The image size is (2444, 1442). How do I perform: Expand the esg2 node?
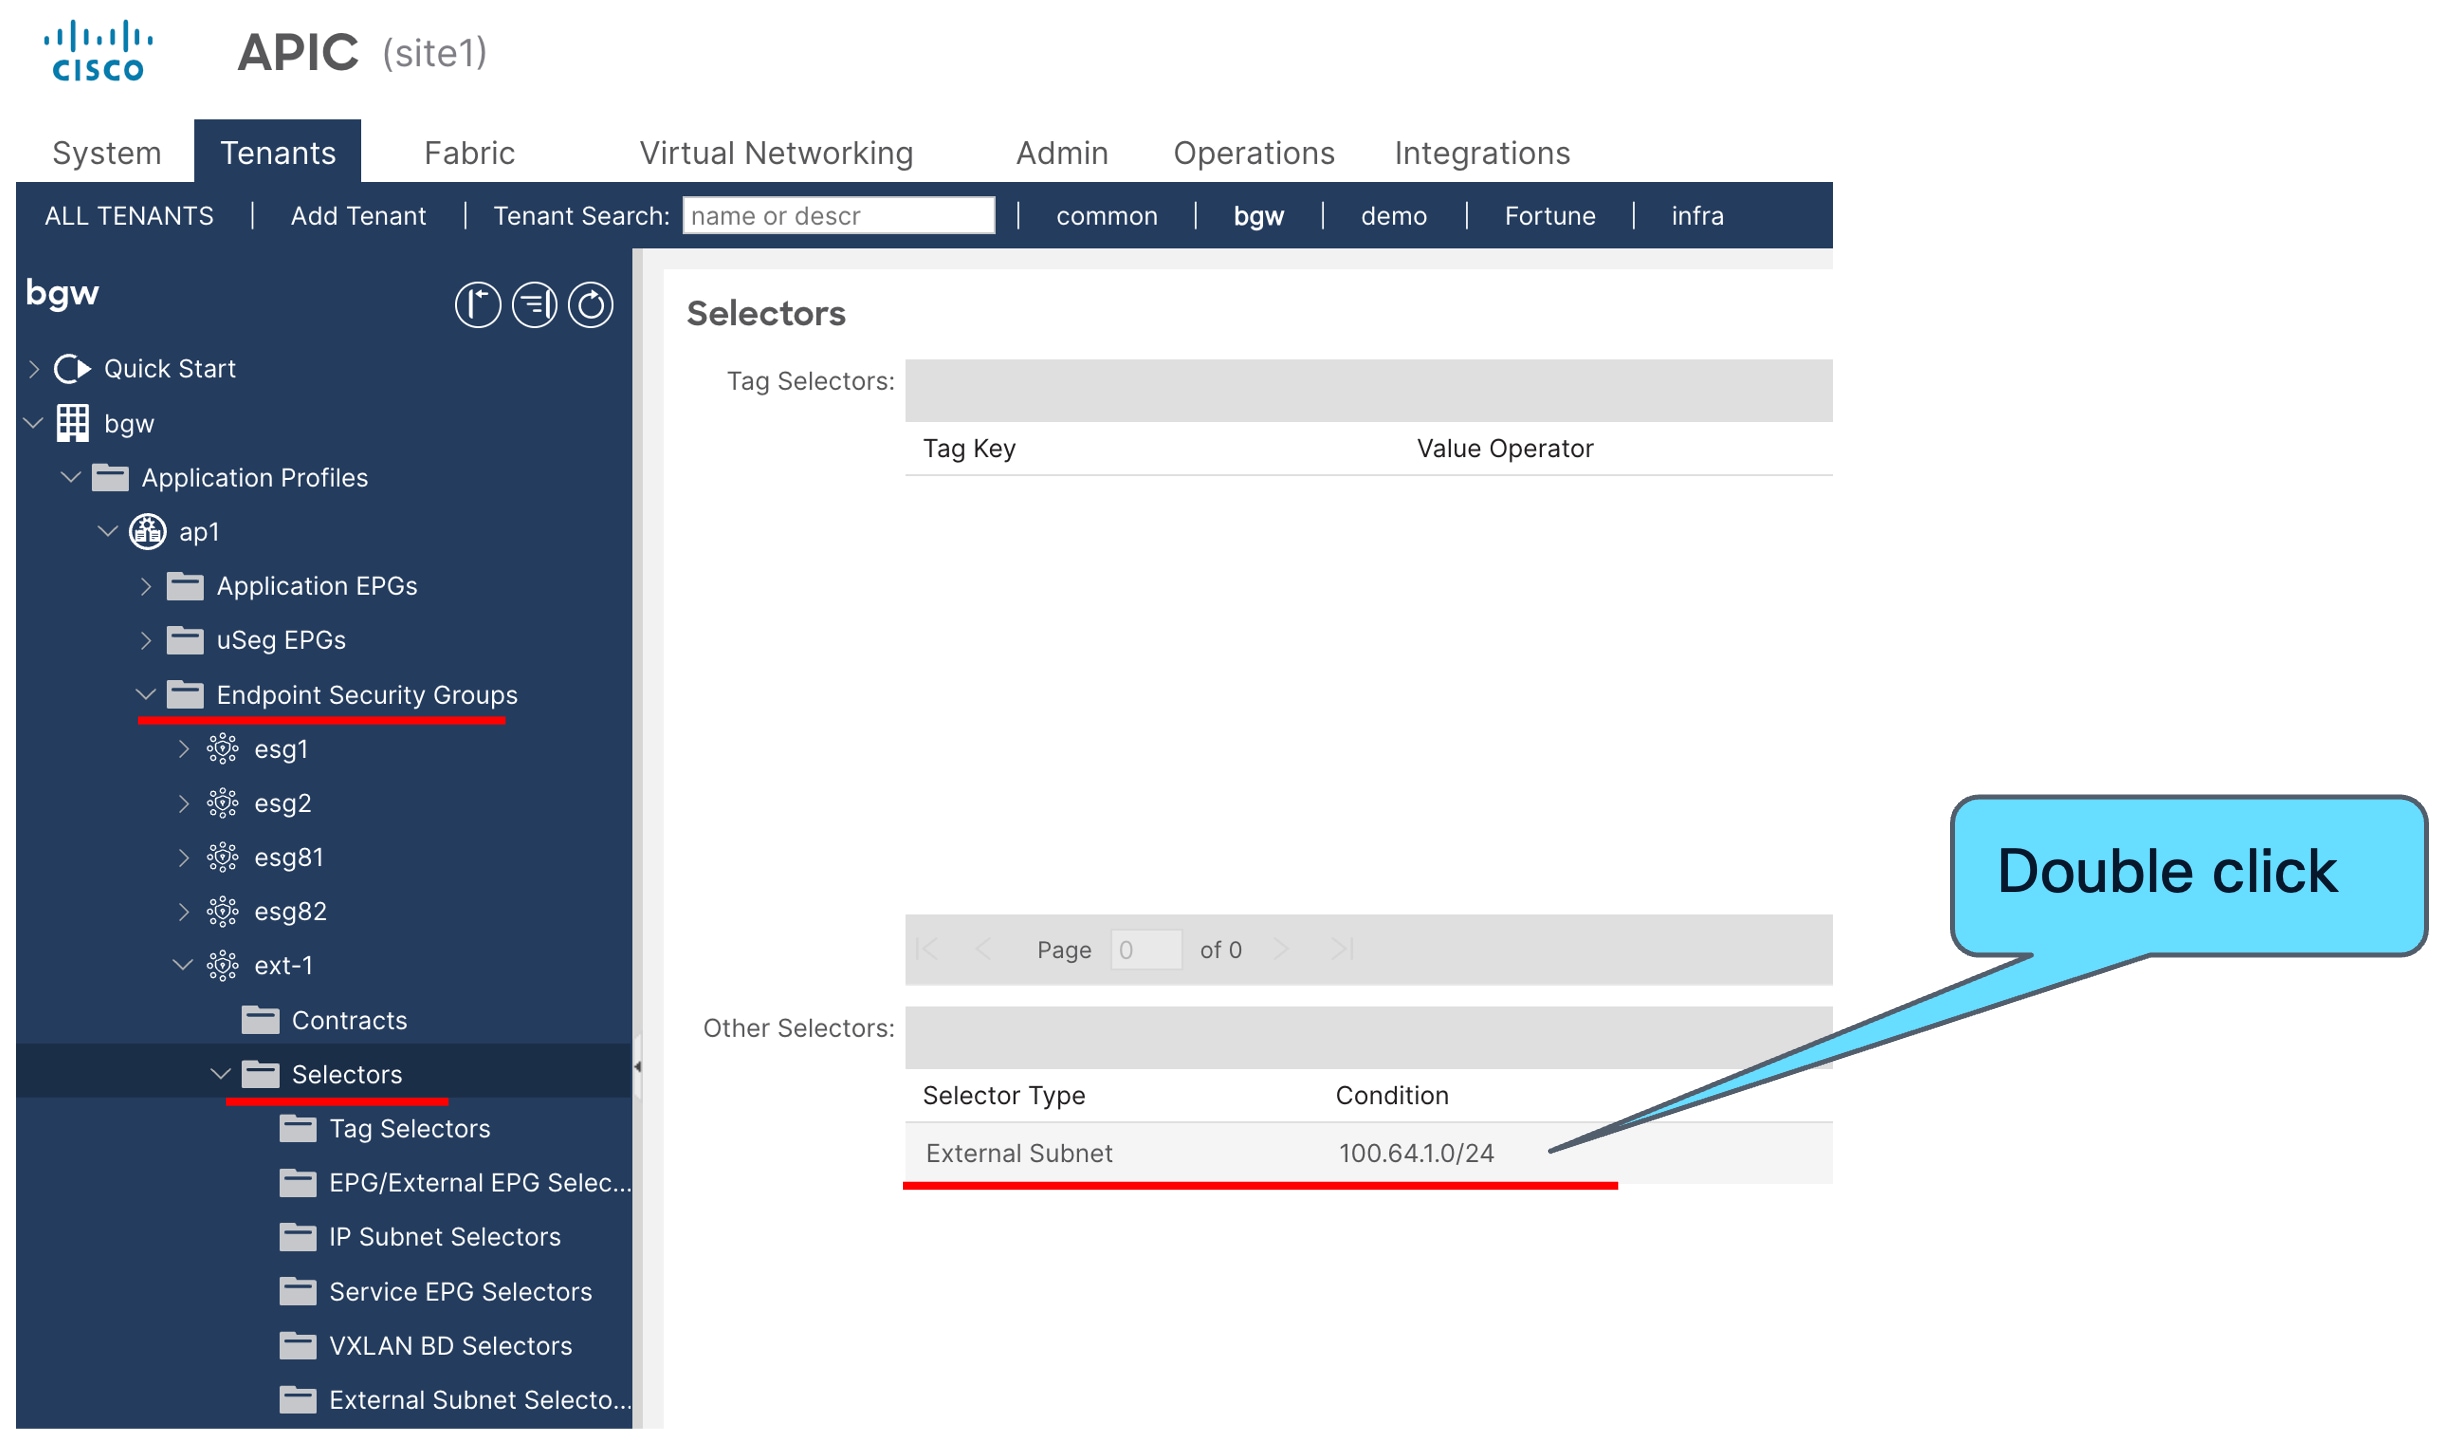click(x=184, y=803)
